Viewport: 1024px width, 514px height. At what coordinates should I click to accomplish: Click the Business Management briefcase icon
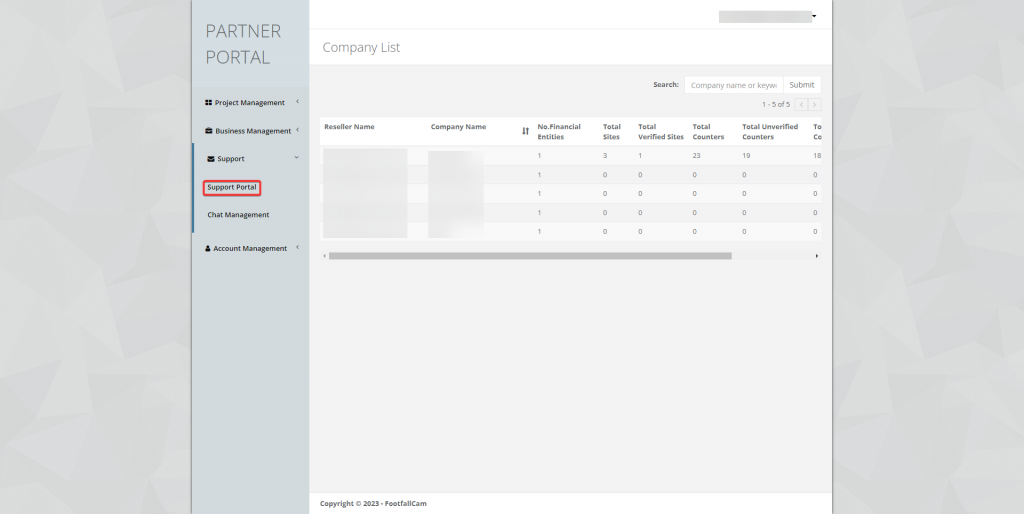point(208,131)
